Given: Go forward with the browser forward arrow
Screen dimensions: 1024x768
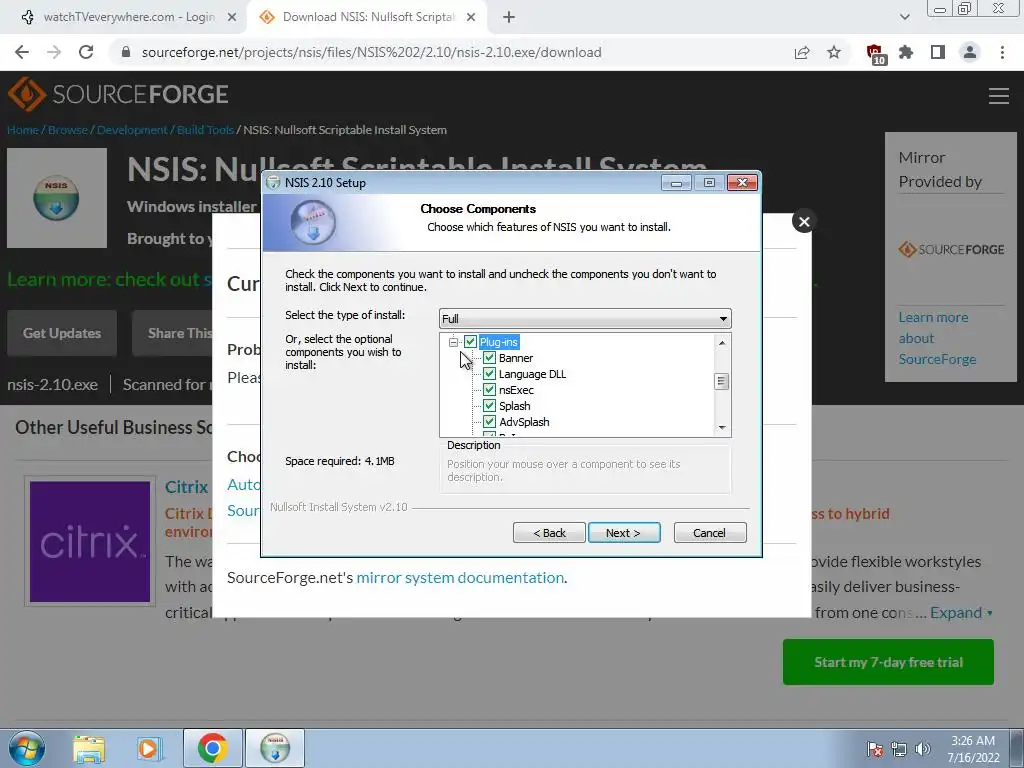Looking at the screenshot, I should pos(54,52).
